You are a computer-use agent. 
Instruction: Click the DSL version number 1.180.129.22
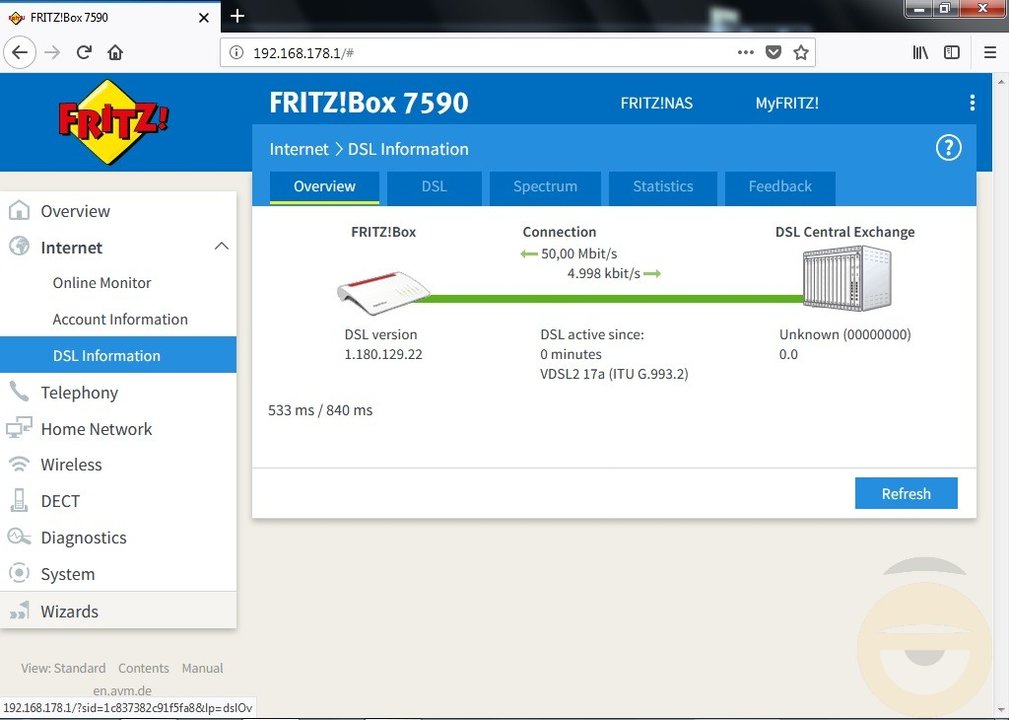click(384, 355)
